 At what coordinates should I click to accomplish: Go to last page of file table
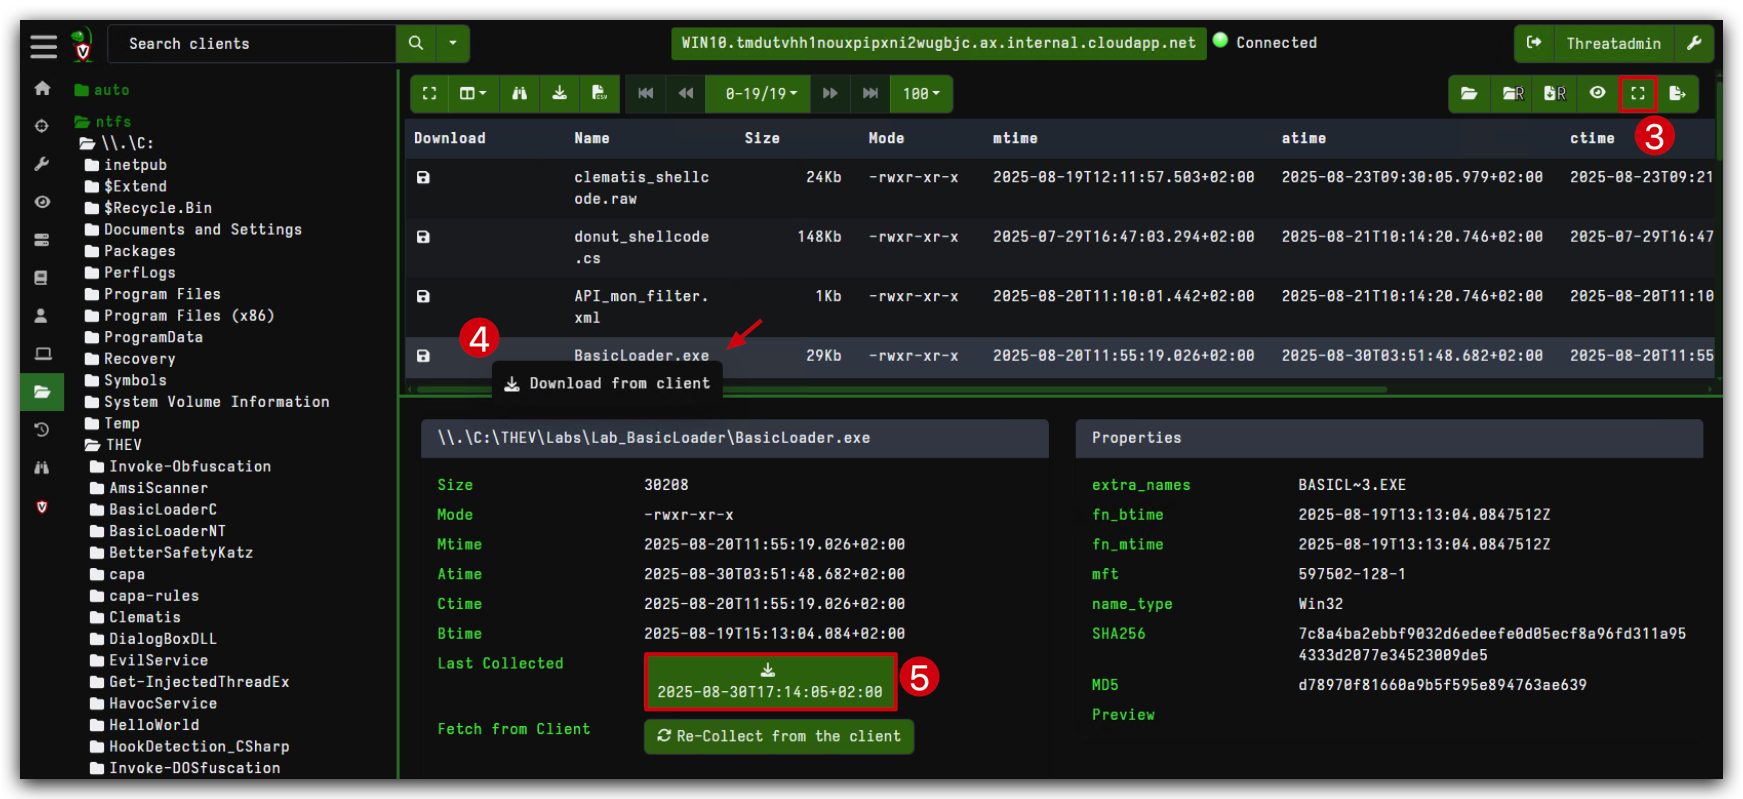tap(870, 93)
